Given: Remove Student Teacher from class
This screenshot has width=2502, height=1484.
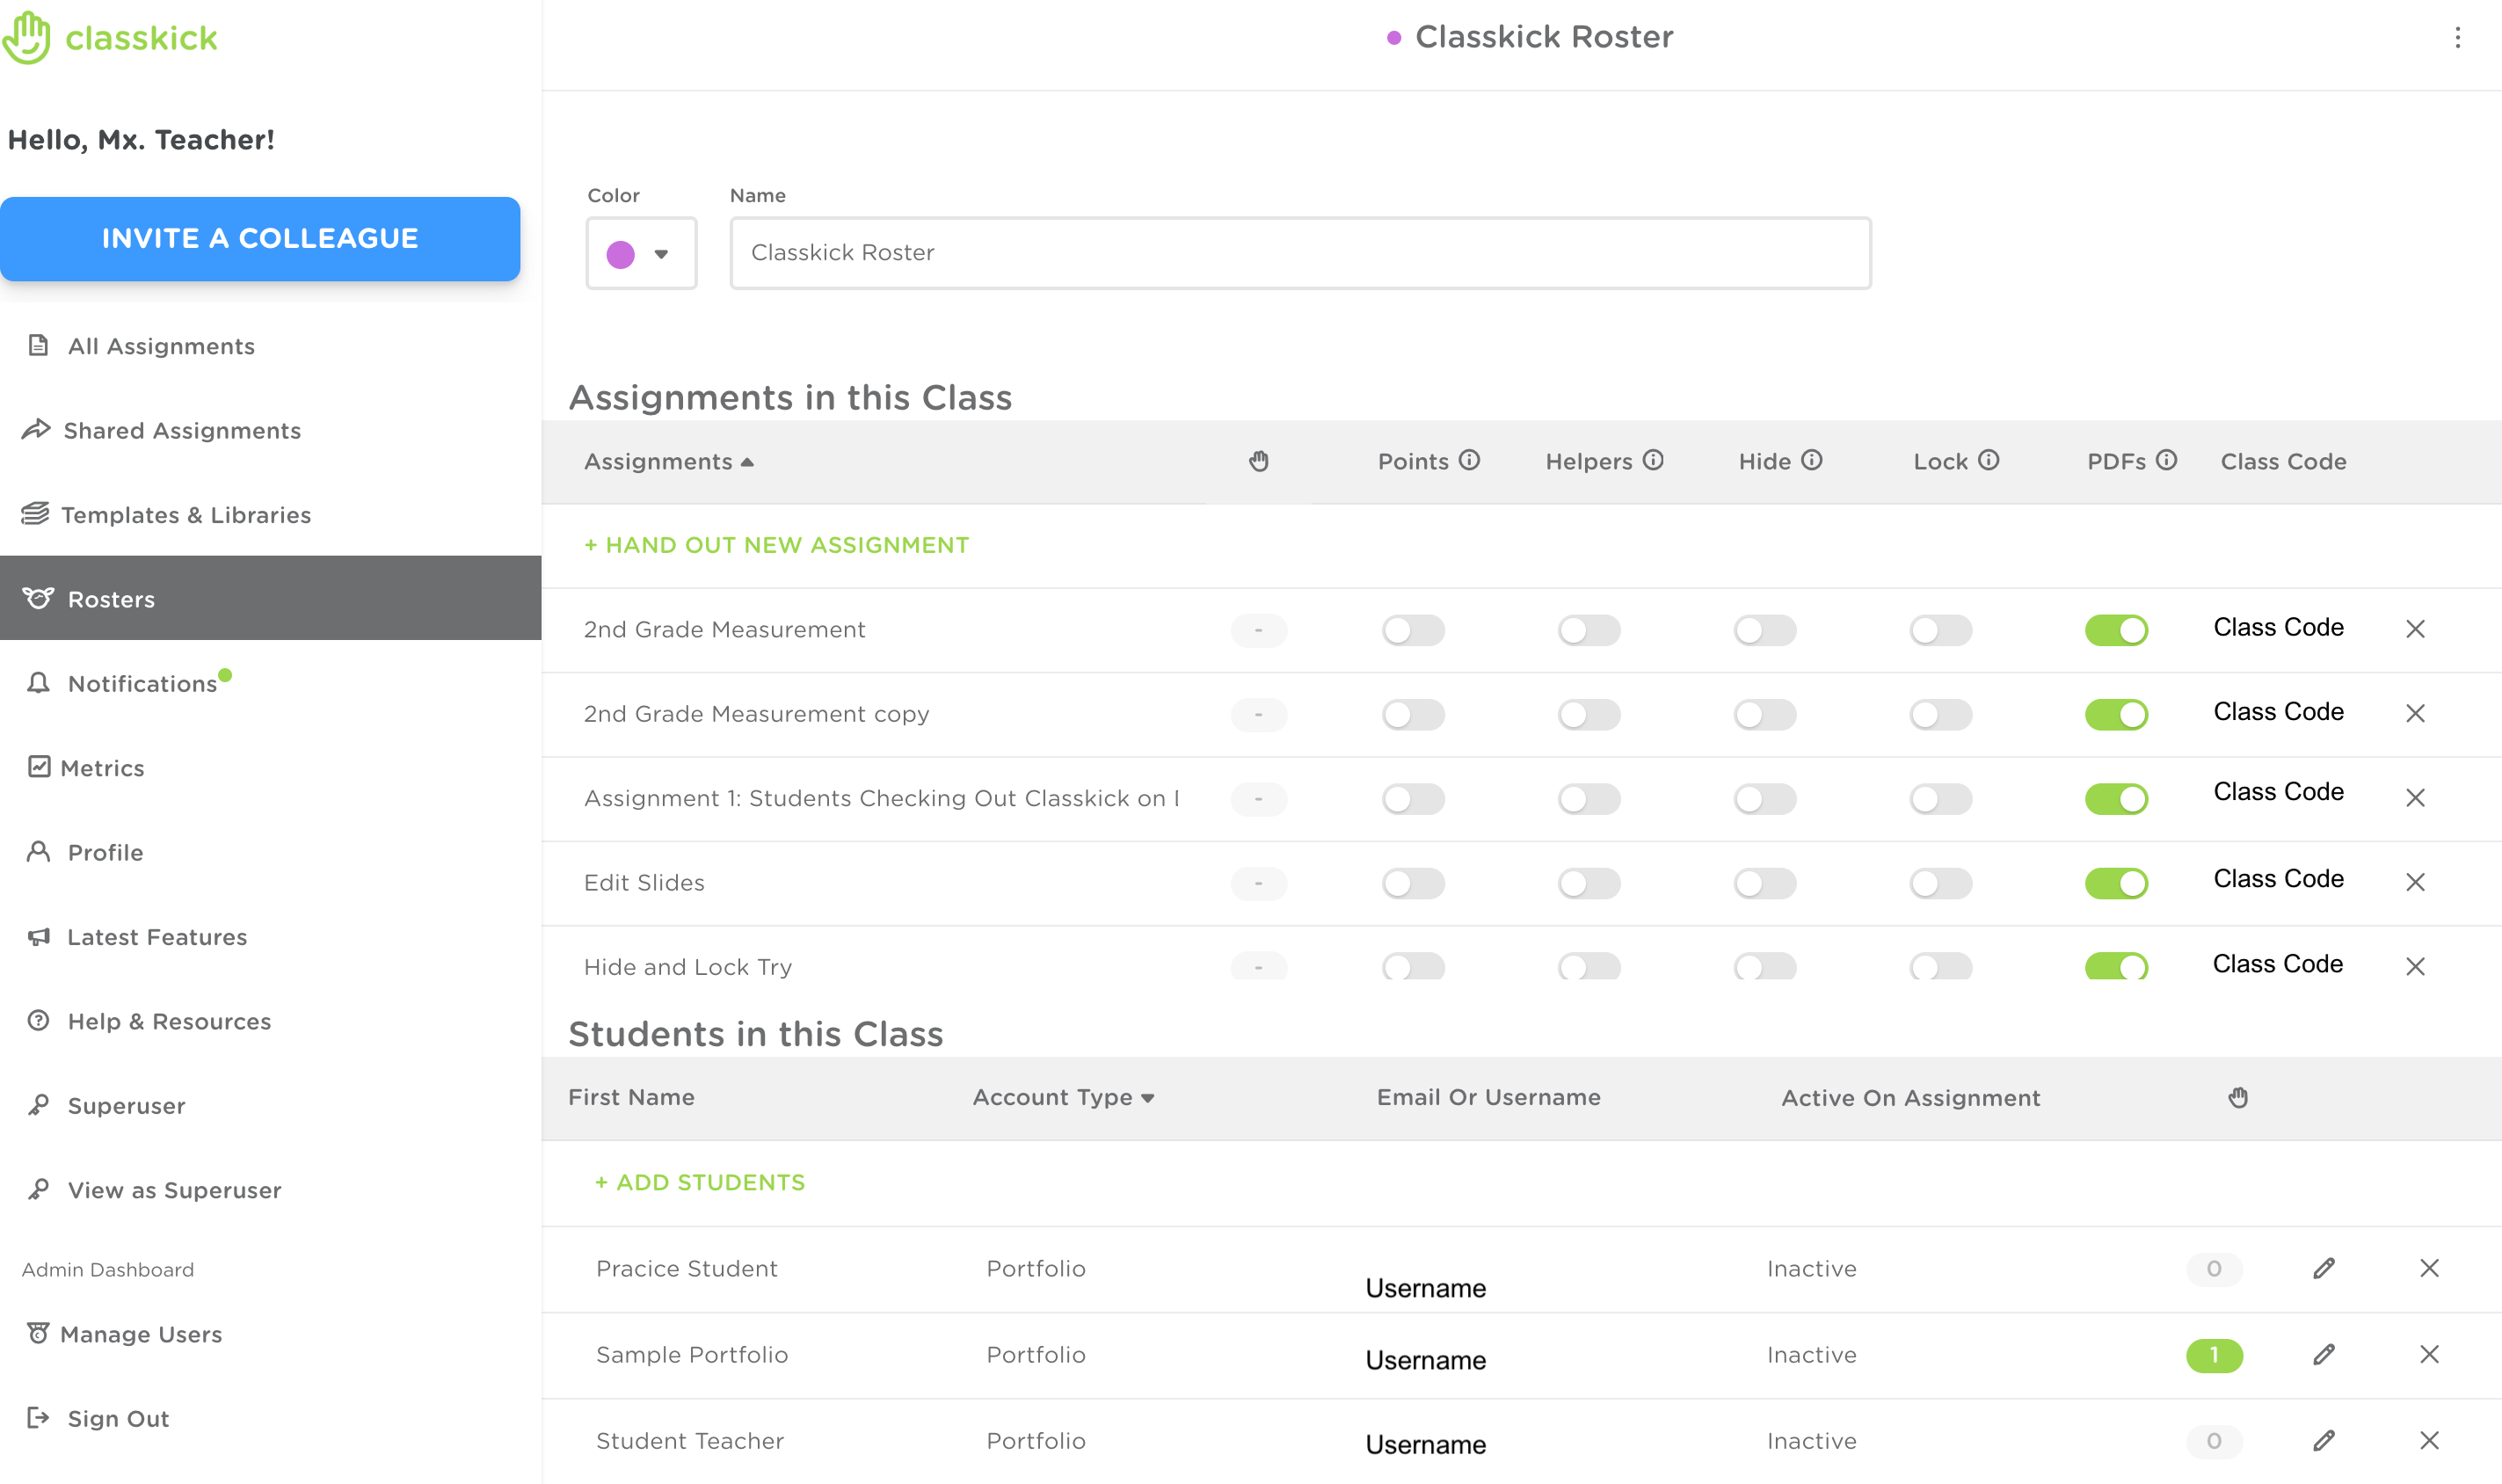Looking at the screenshot, I should click(x=2429, y=1440).
